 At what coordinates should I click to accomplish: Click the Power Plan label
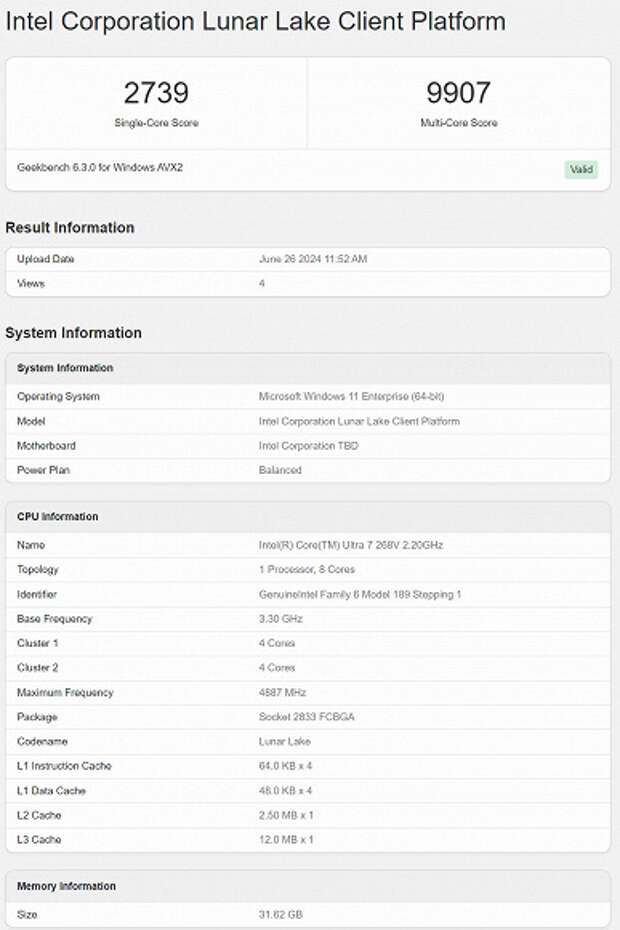[x=43, y=470]
